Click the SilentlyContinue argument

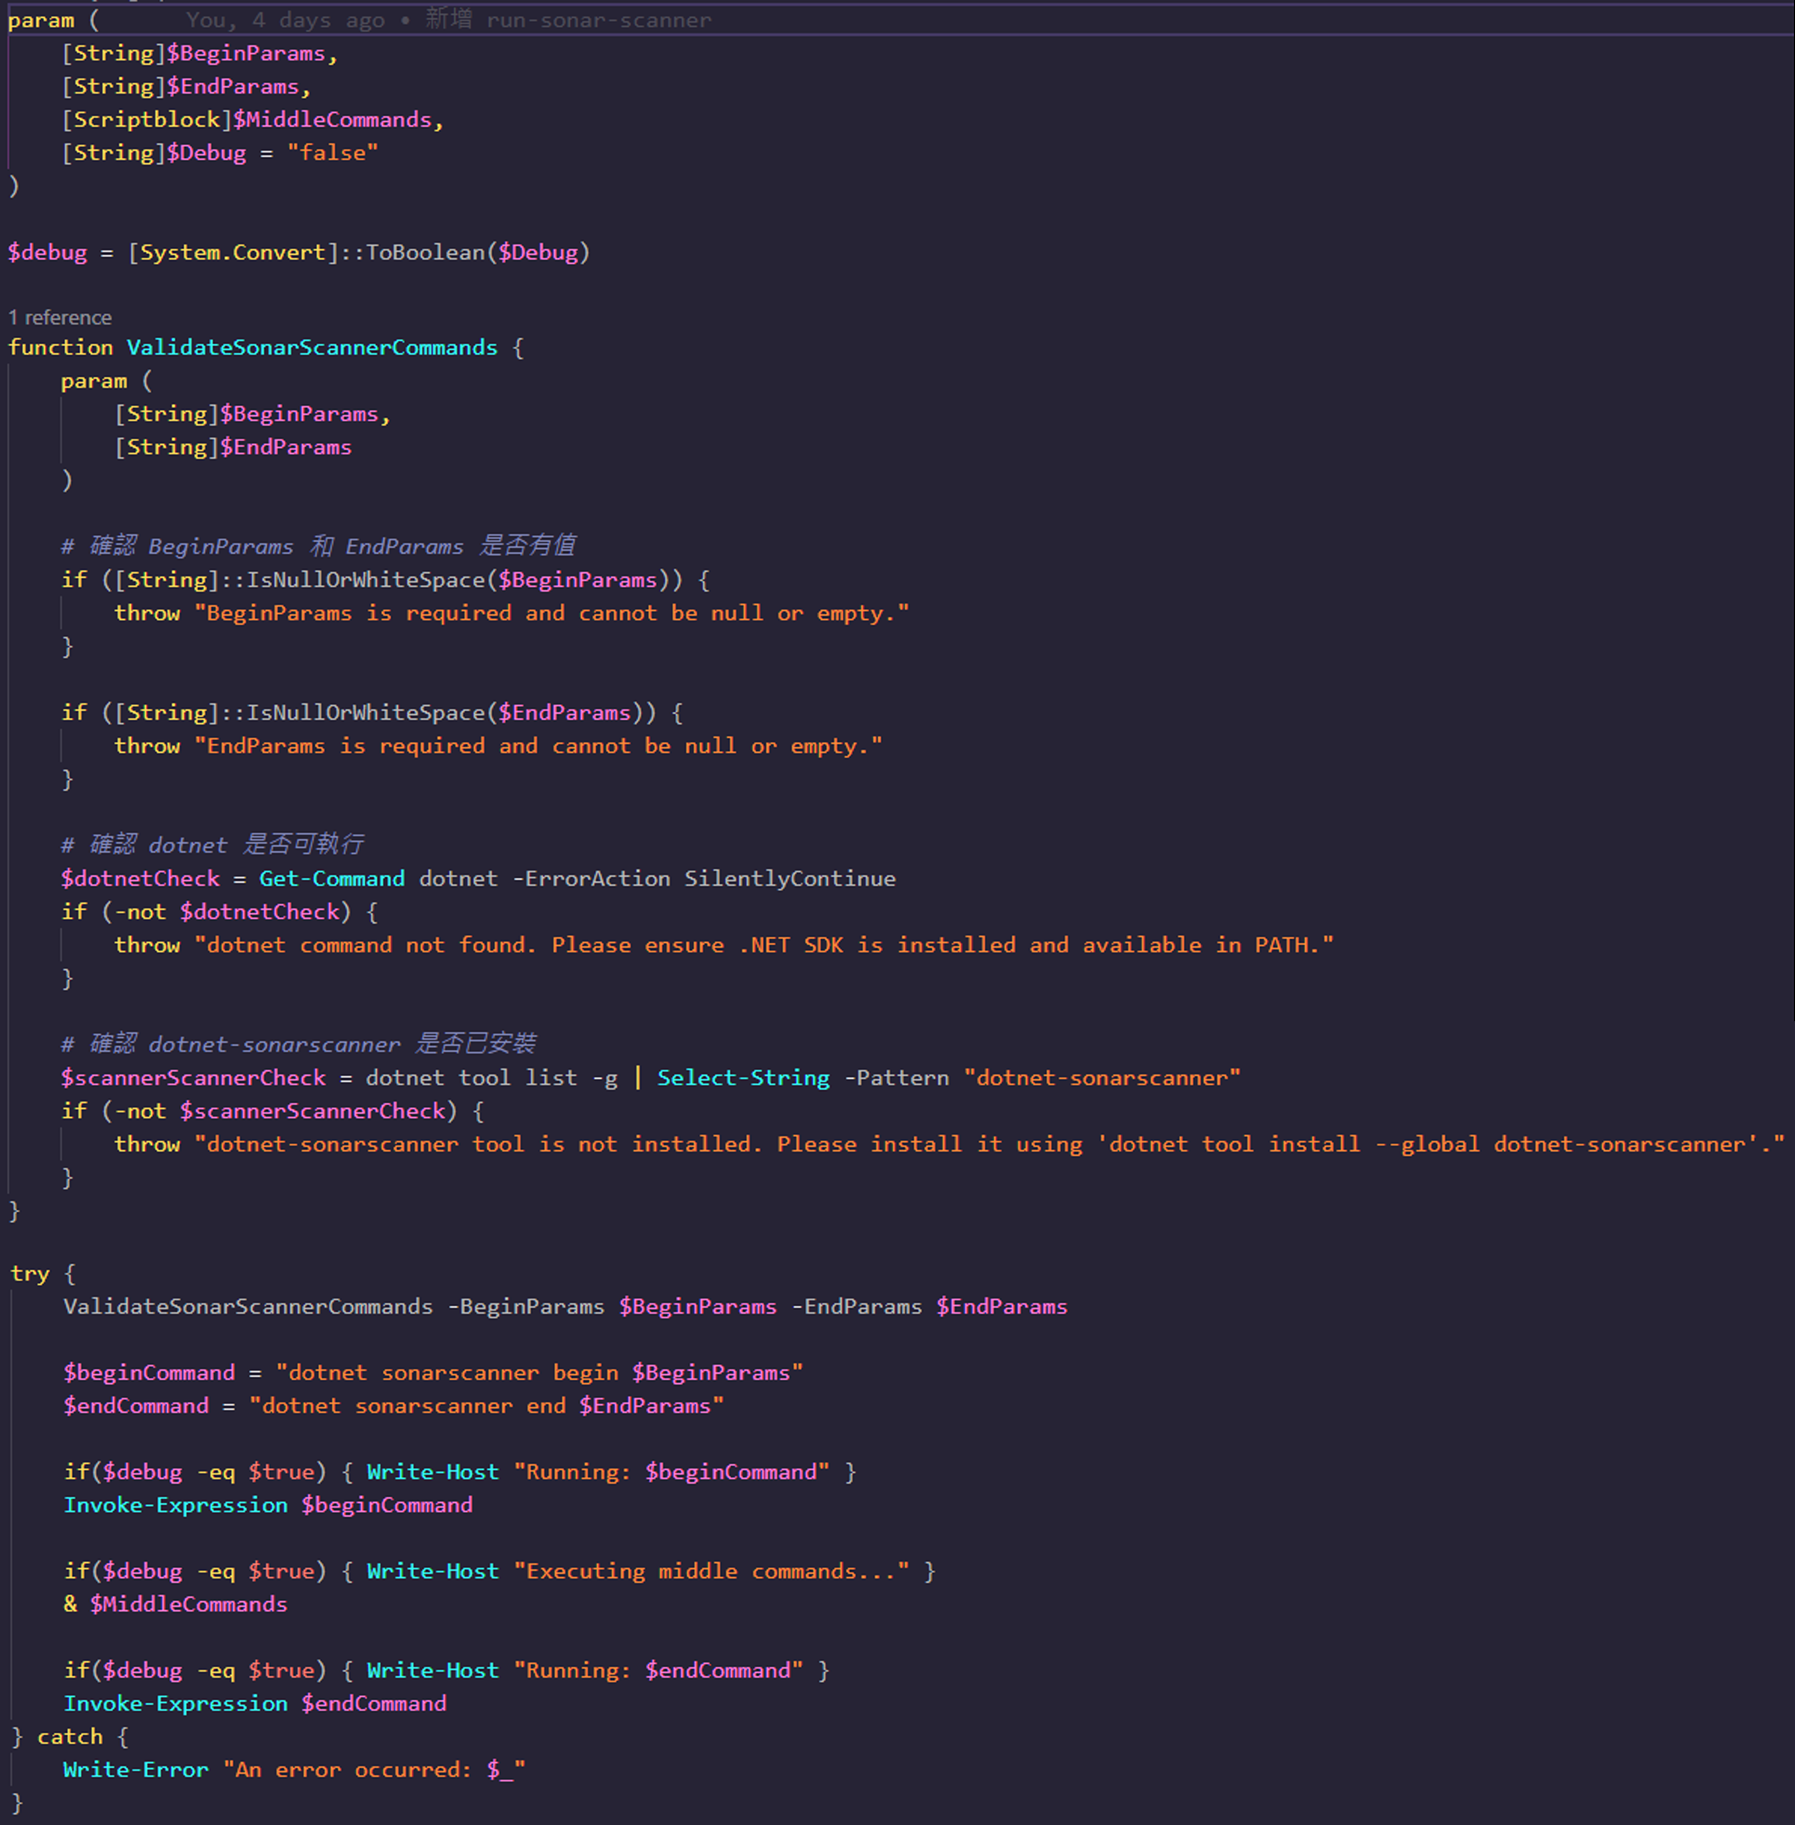(789, 879)
